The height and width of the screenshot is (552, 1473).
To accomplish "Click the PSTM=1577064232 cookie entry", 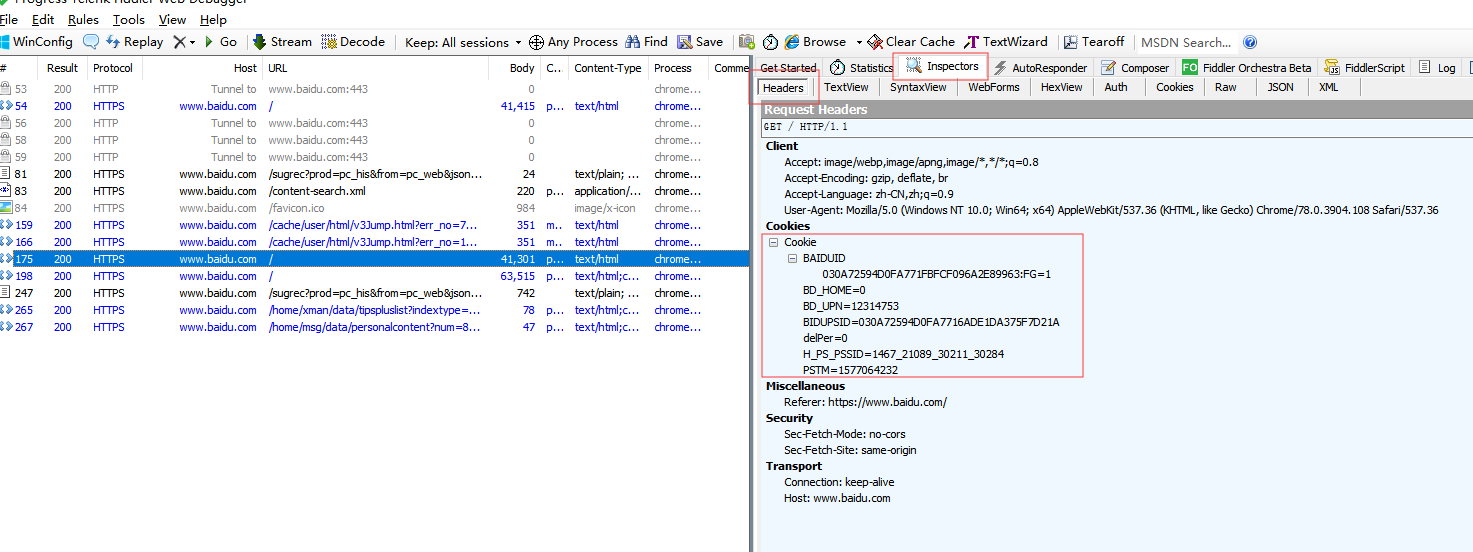I will click(x=850, y=370).
